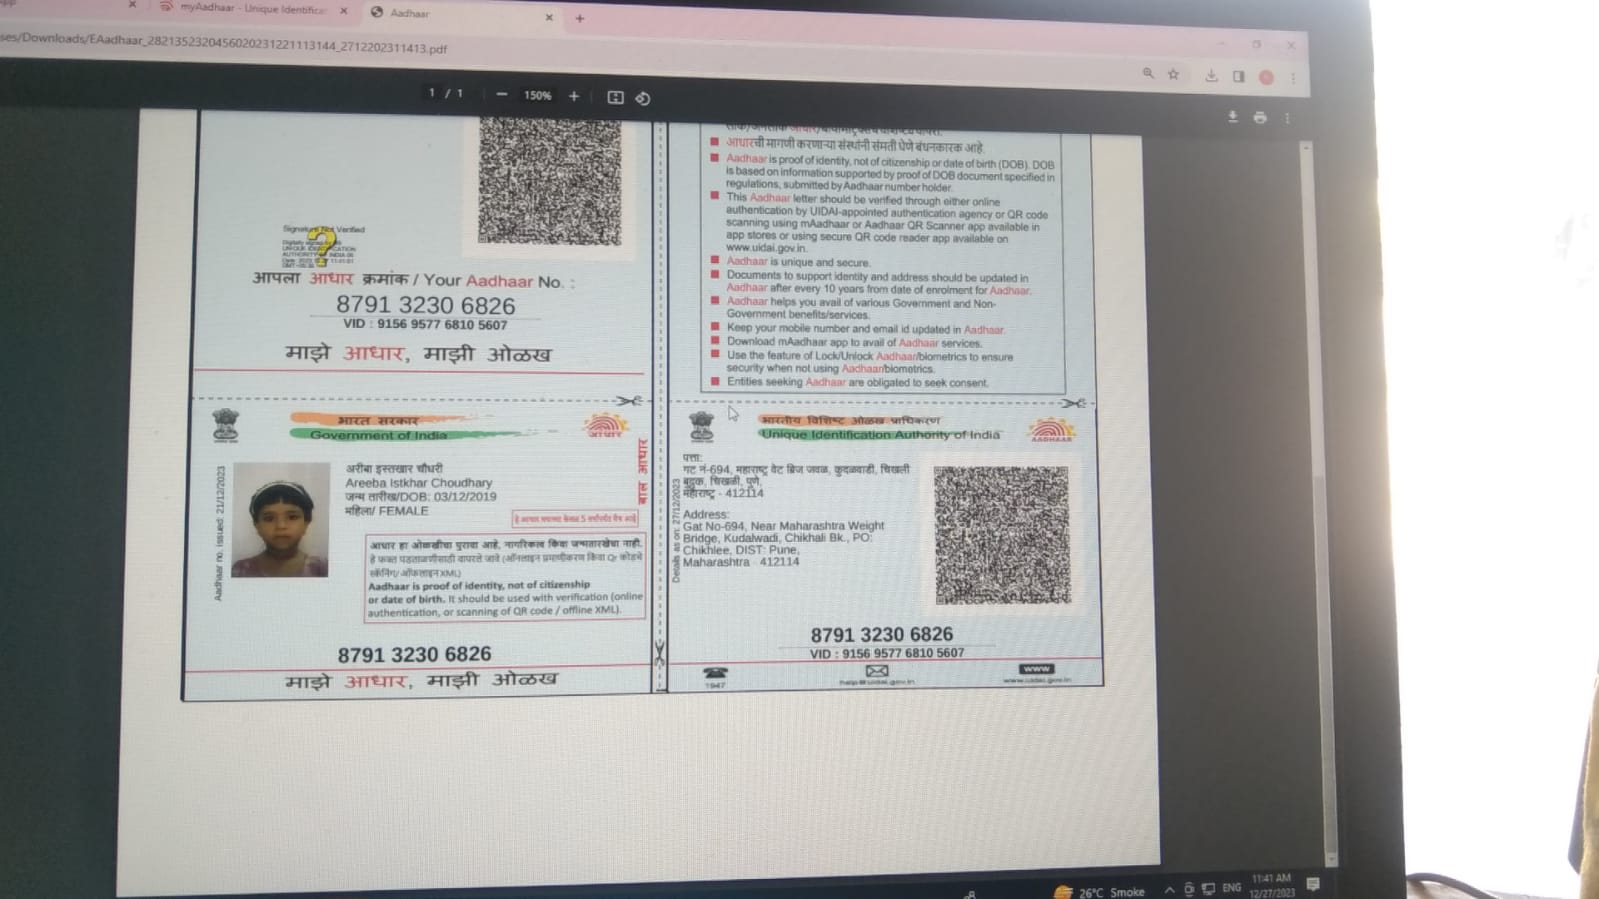This screenshot has height=899, width=1599.
Task: Click the photo on the Aadhaar card
Action: click(x=280, y=519)
